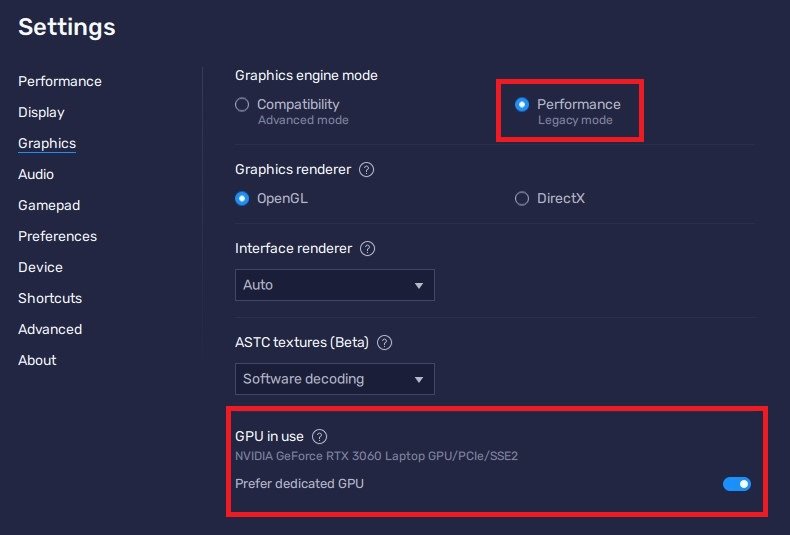Choose the DirectX graphics renderer
This screenshot has width=790, height=535.
click(522, 199)
